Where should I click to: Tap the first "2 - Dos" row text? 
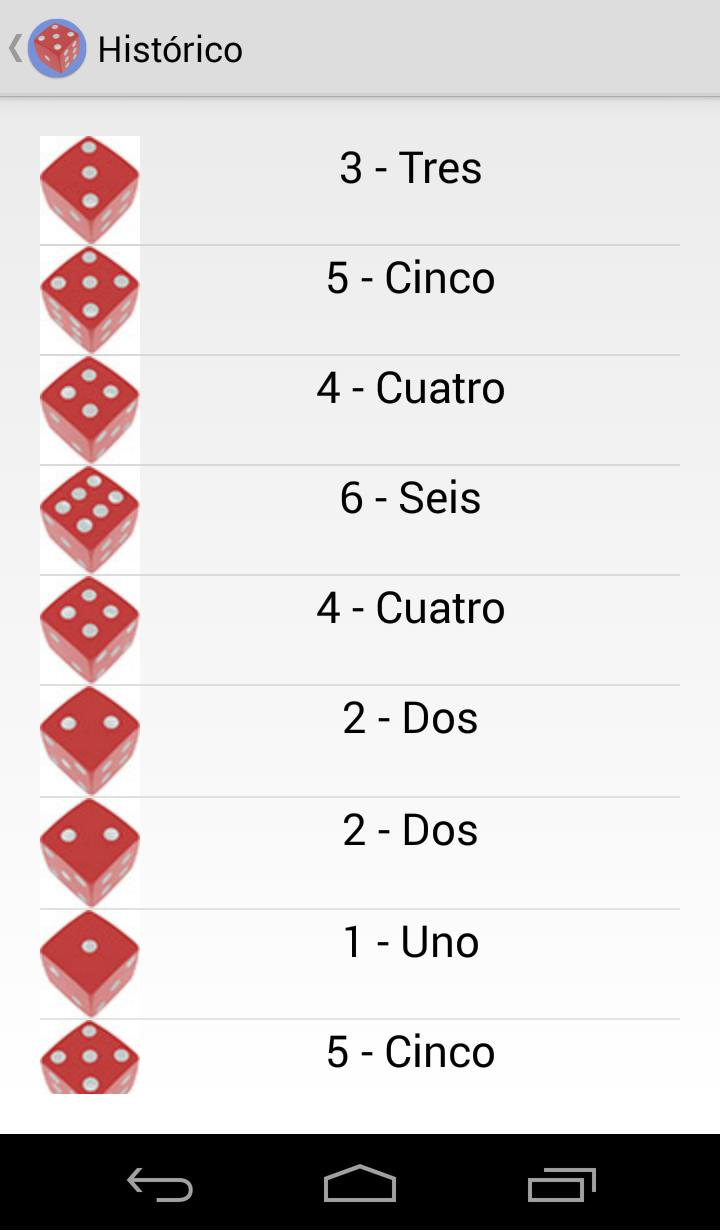point(411,718)
